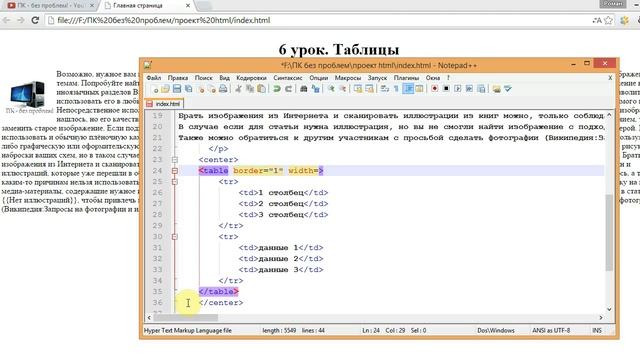640x360 pixels.
Task: Switch to Главная страница browser tab
Action: (146, 6)
